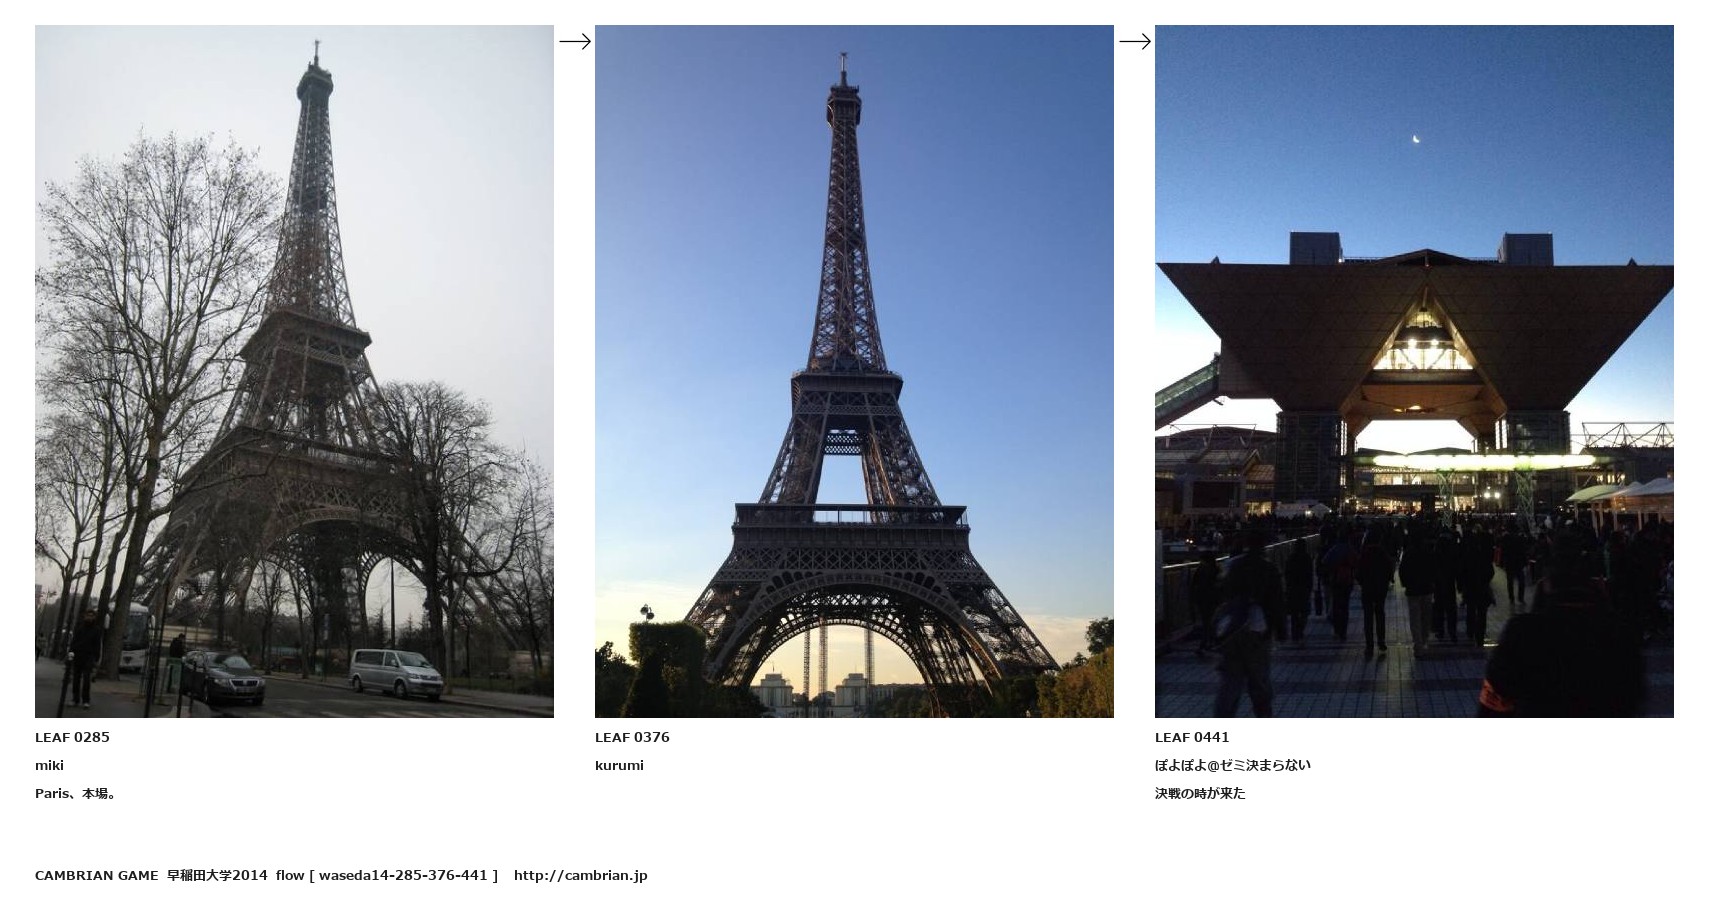This screenshot has width=1709, height=900.
Task: Open the grey-sky Eiffel Tower photo
Action: (294, 371)
